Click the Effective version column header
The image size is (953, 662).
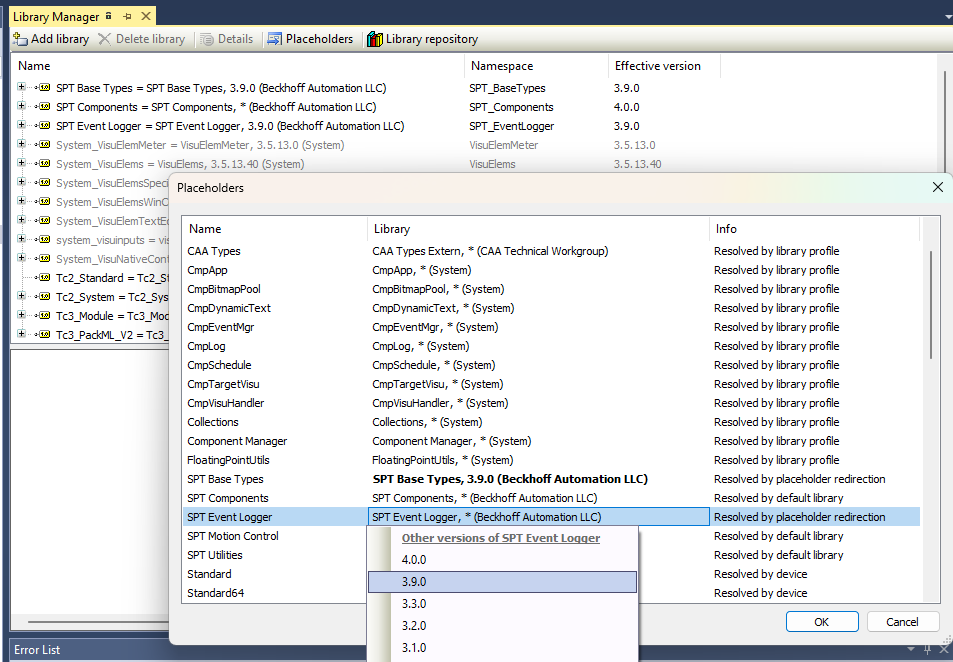(664, 66)
